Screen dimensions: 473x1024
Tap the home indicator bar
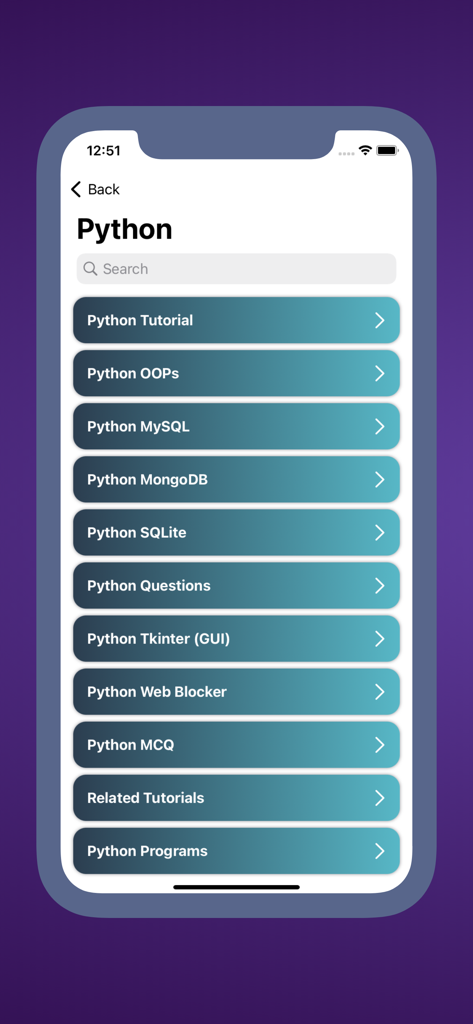pyautogui.click(x=236, y=887)
